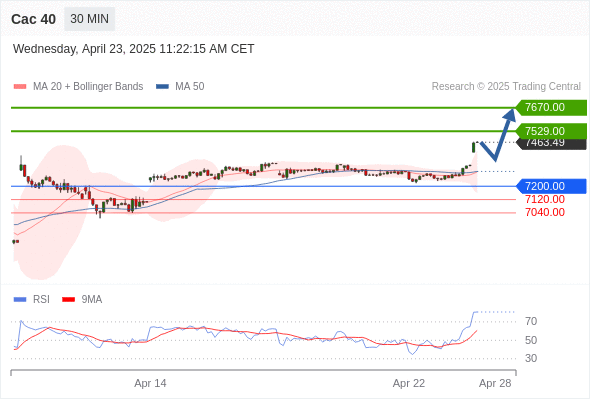Toggle the MA 20 + Bollinger Bands legend

click(88, 87)
